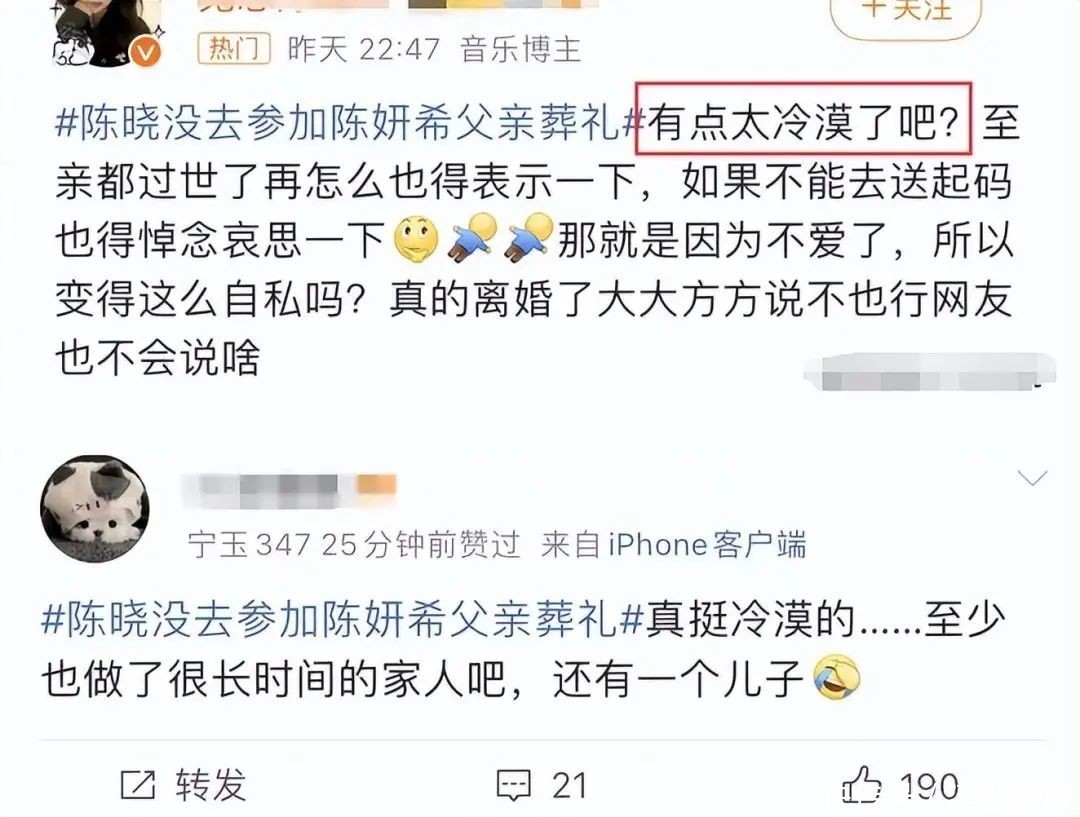
Task: Click the 音乐博主 label
Action: [521, 50]
